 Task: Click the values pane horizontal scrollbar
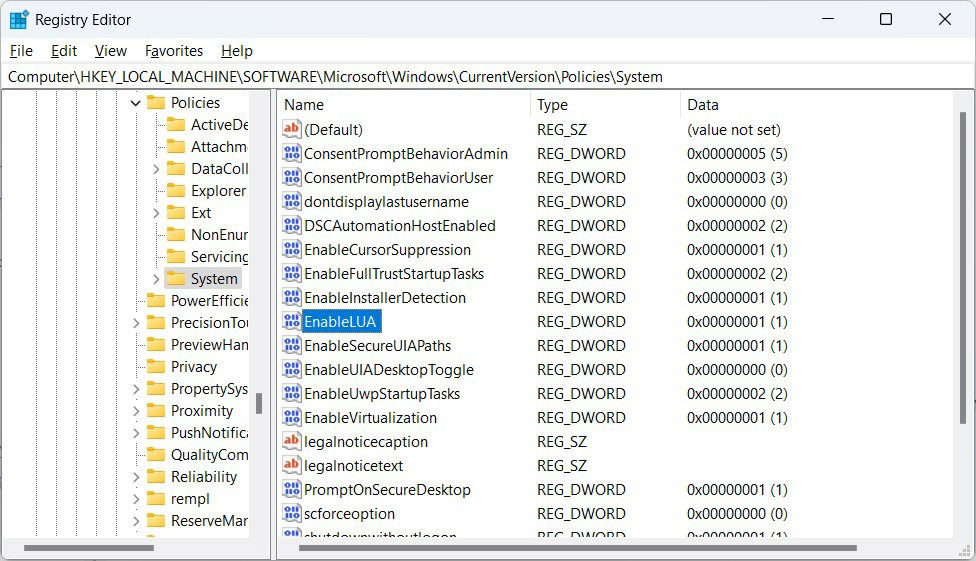point(578,548)
